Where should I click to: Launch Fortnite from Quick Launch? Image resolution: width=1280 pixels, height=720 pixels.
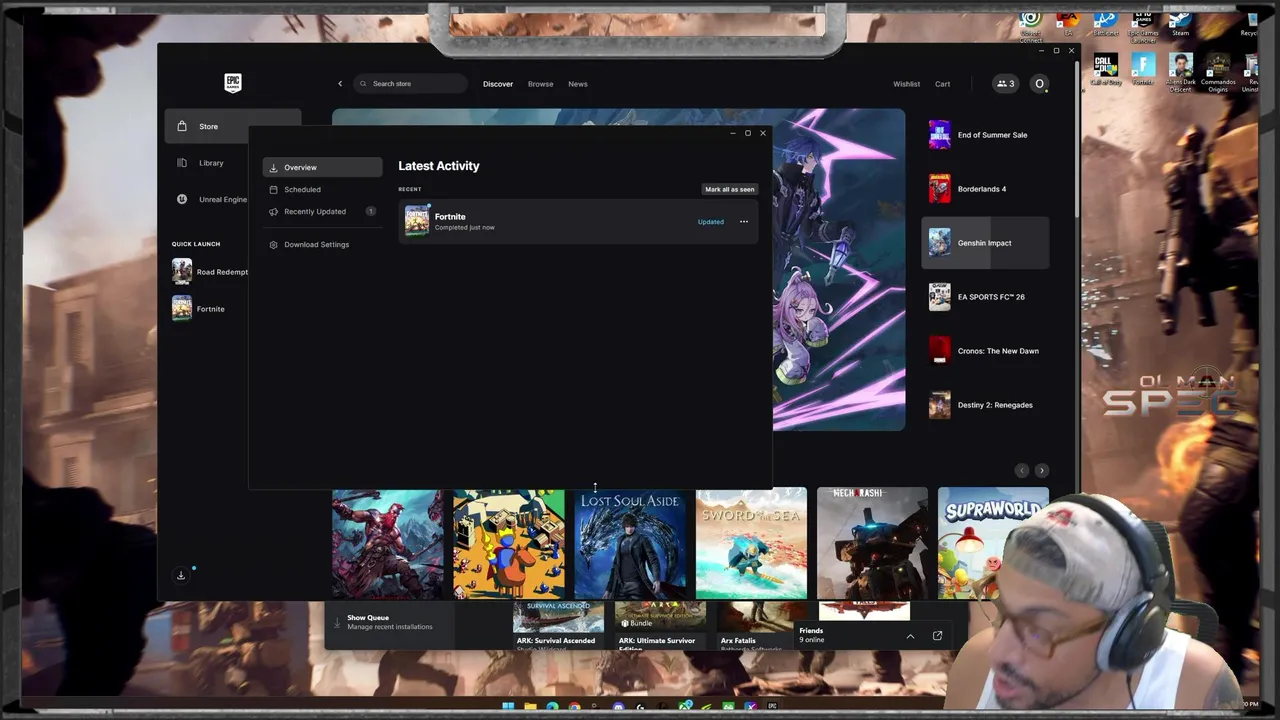pyautogui.click(x=198, y=309)
